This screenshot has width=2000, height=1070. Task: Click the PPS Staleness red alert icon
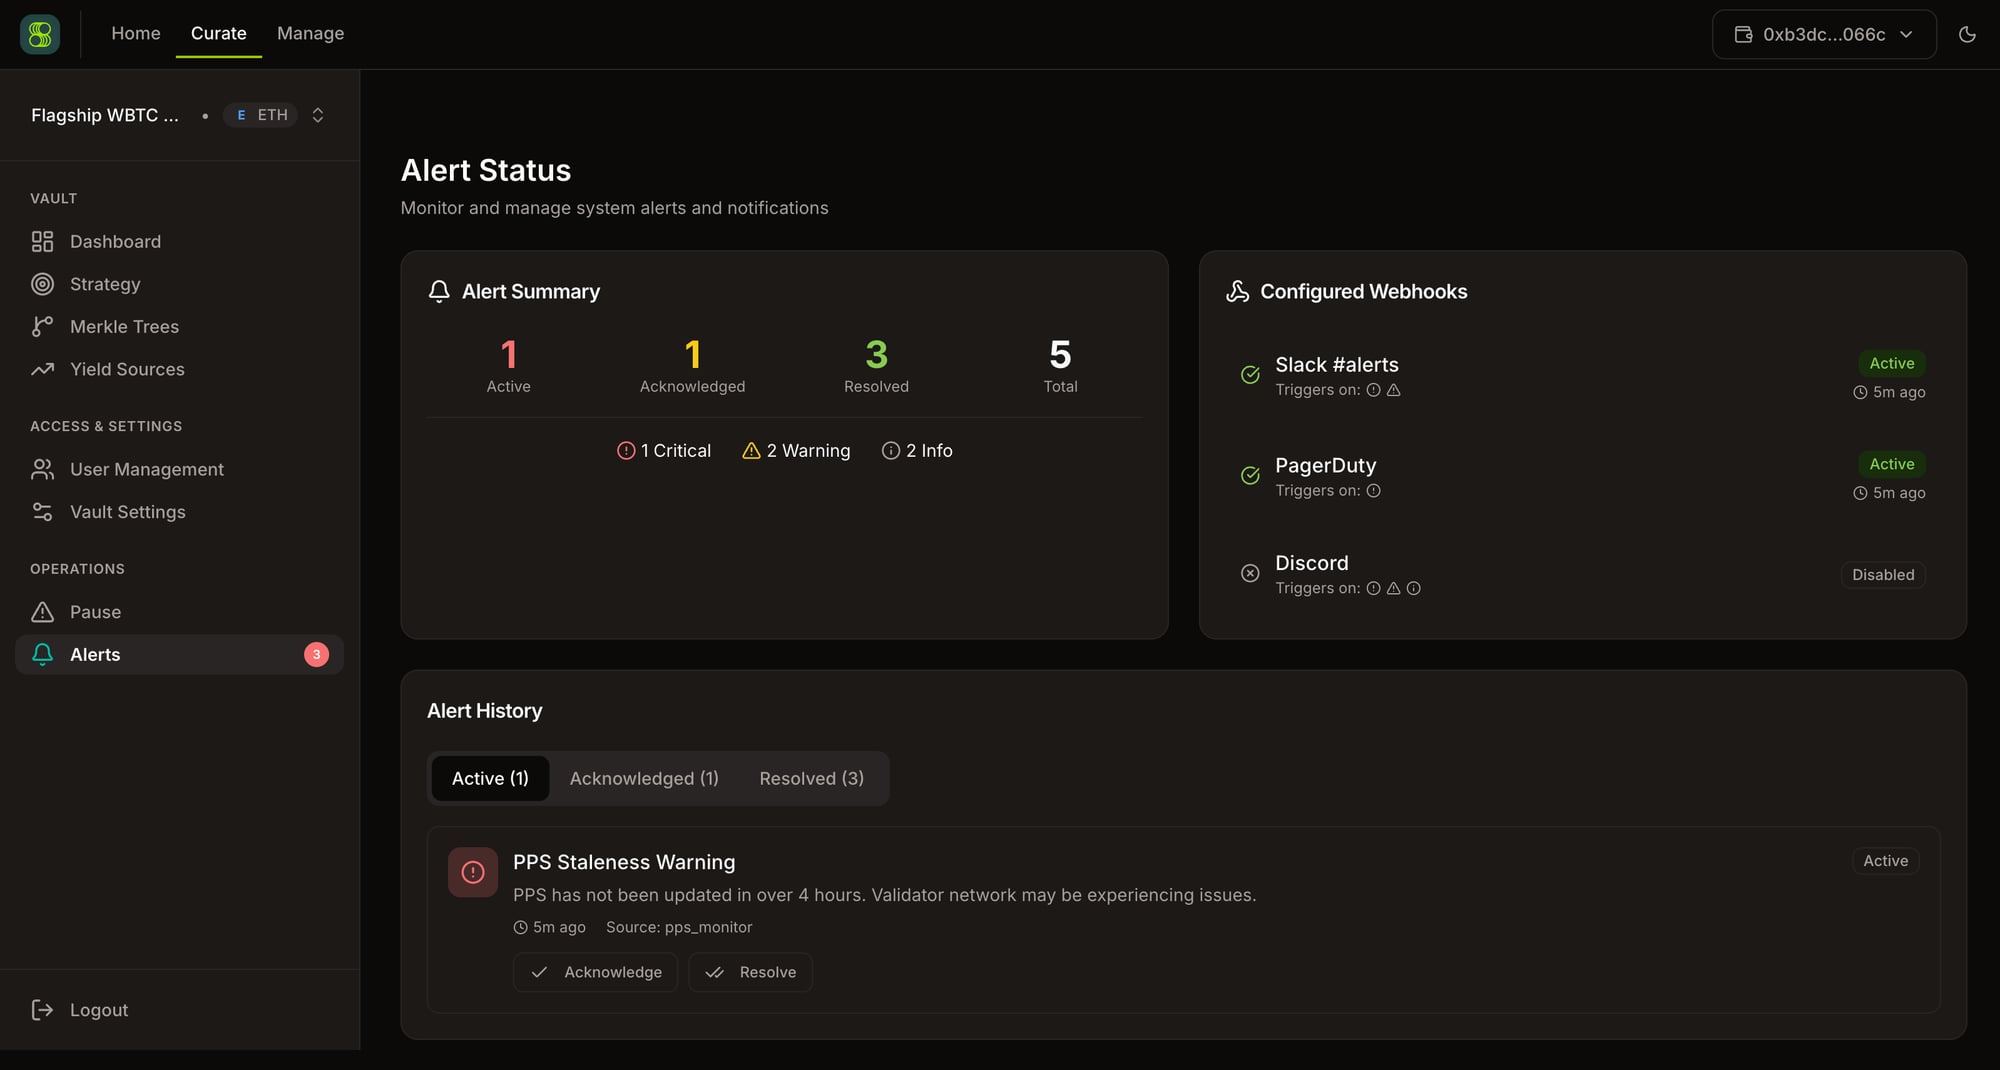(473, 872)
